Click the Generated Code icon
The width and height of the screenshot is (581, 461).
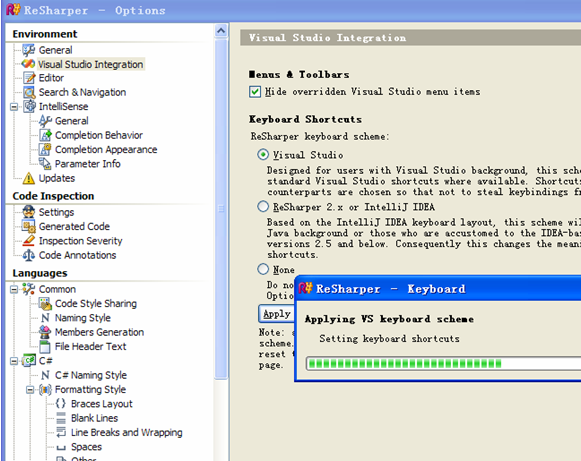click(29, 226)
